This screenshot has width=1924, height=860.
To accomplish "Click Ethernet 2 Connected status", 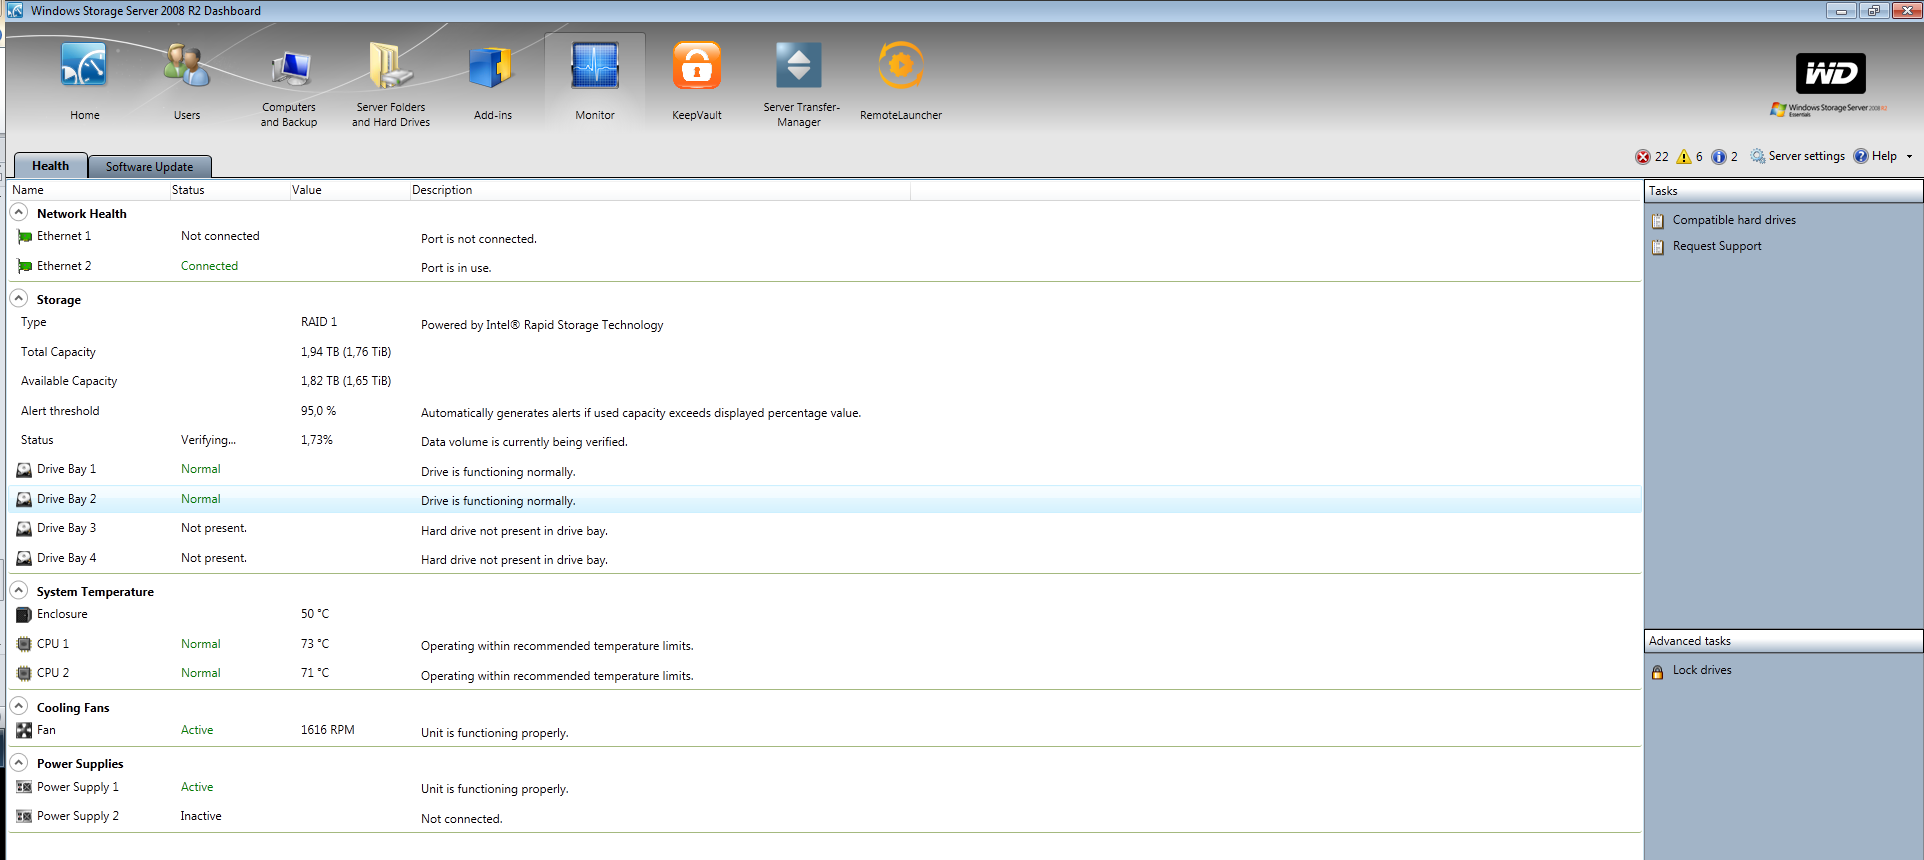I will point(209,266).
